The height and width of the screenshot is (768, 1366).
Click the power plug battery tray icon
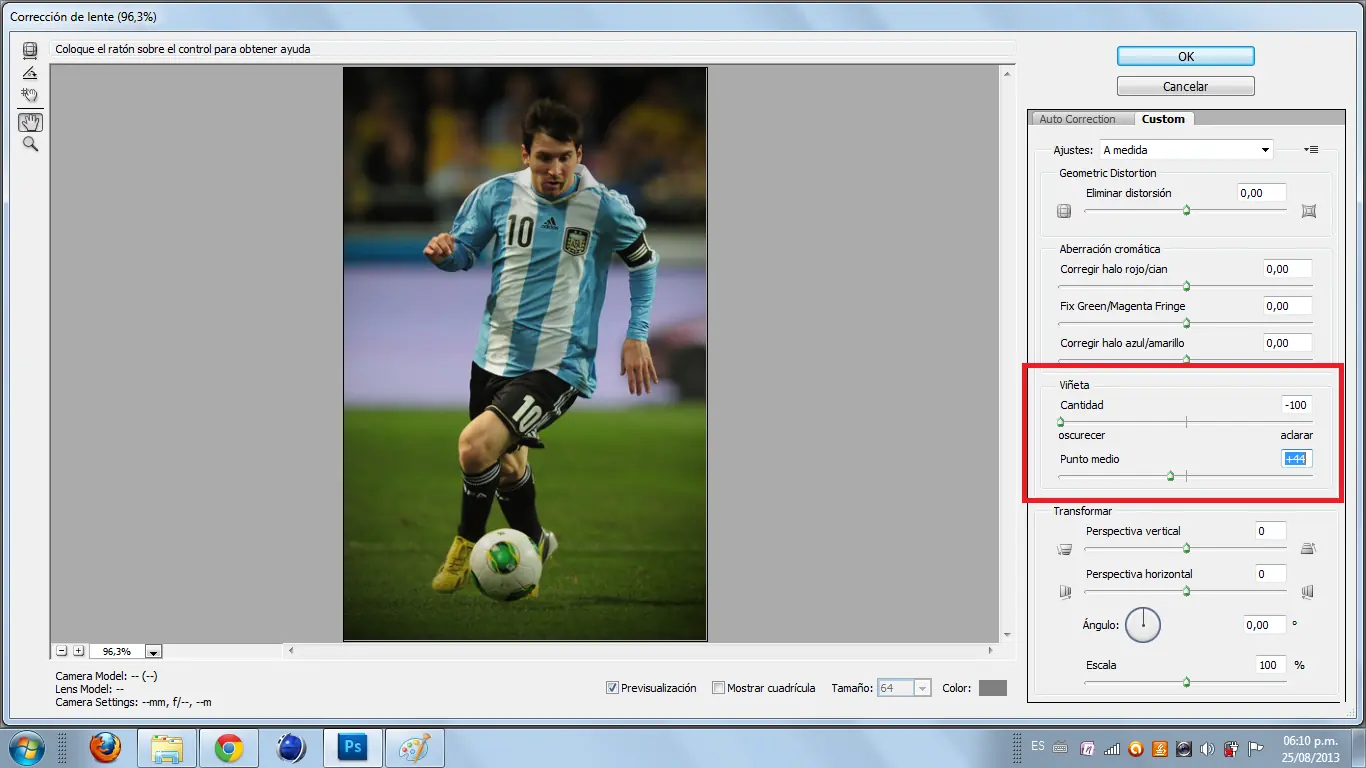coord(1231,748)
